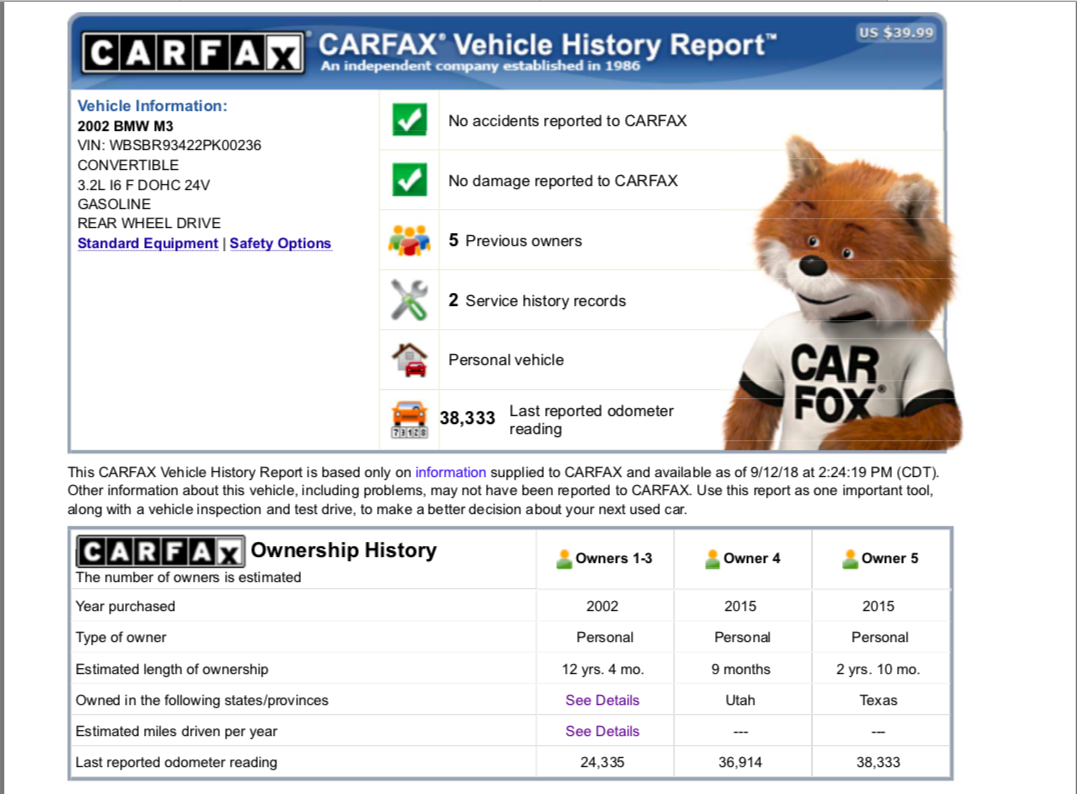Click the 'Owner 5' column header

(889, 558)
